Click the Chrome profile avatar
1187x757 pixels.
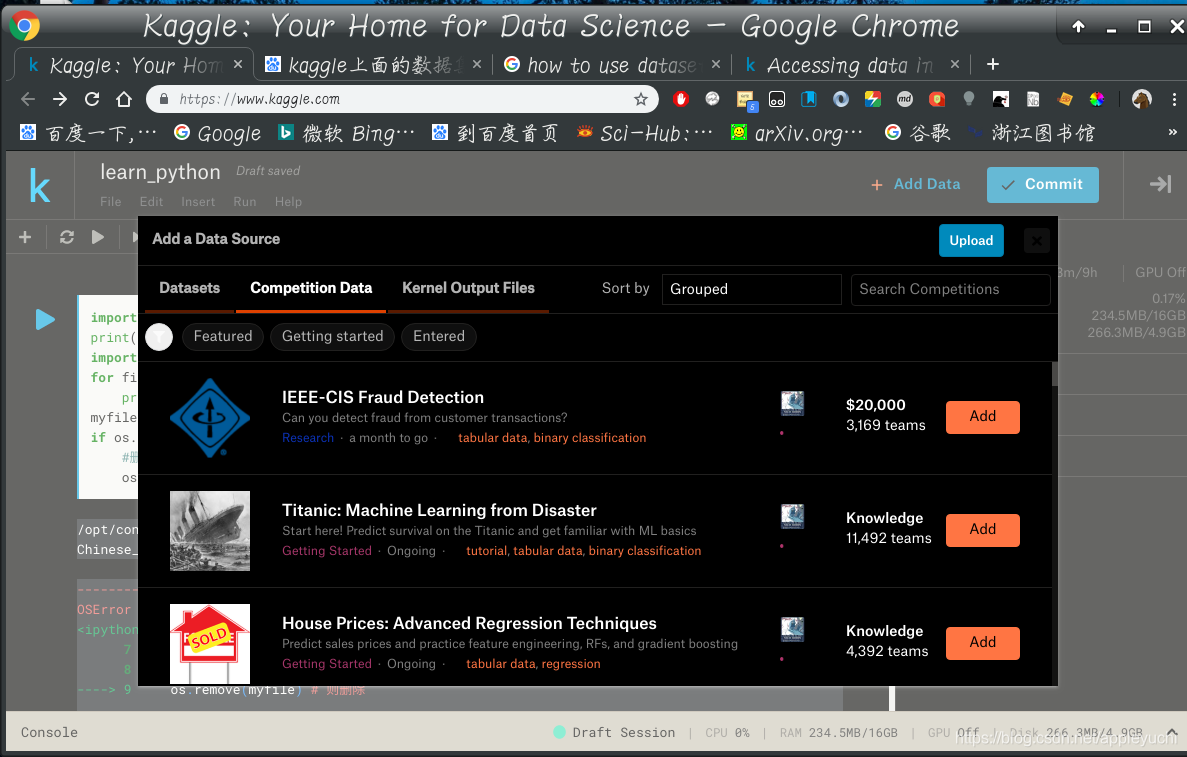[x=1142, y=99]
